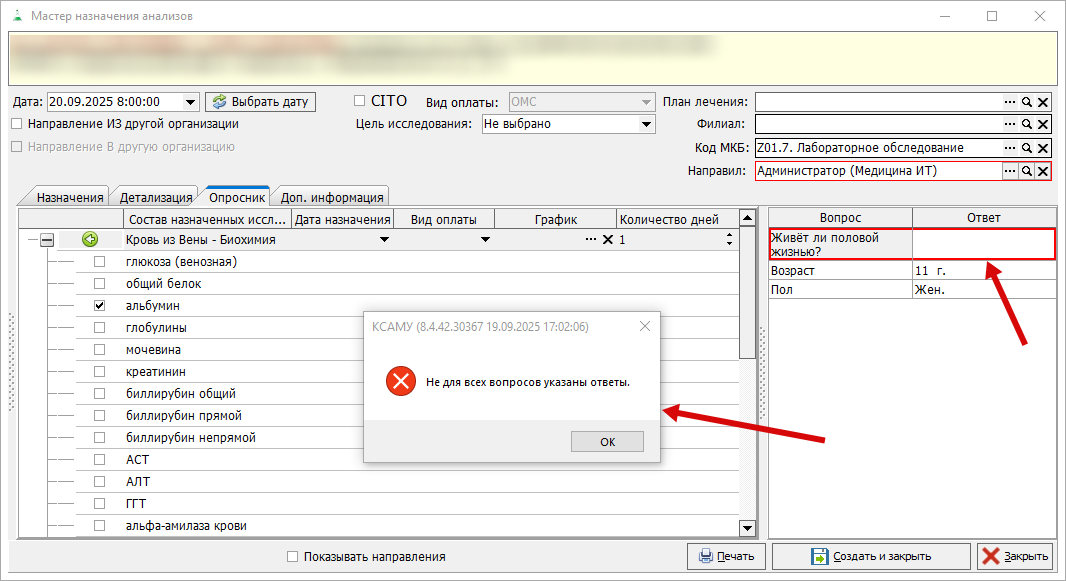This screenshot has height=581, width=1066.
Task: Open the Дата dropdown arrow
Action: pos(190,102)
